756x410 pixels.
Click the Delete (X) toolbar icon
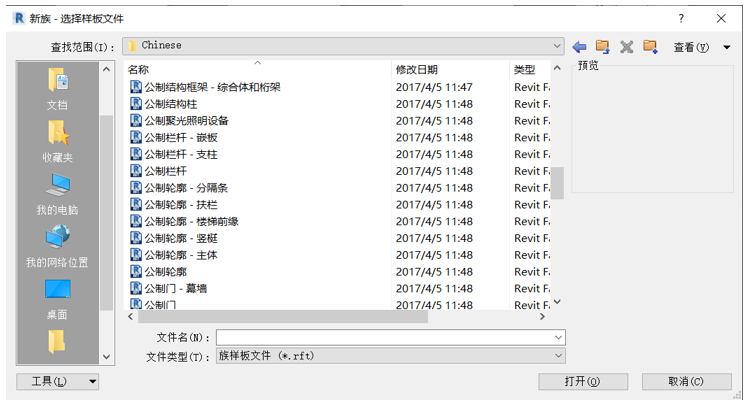627,47
